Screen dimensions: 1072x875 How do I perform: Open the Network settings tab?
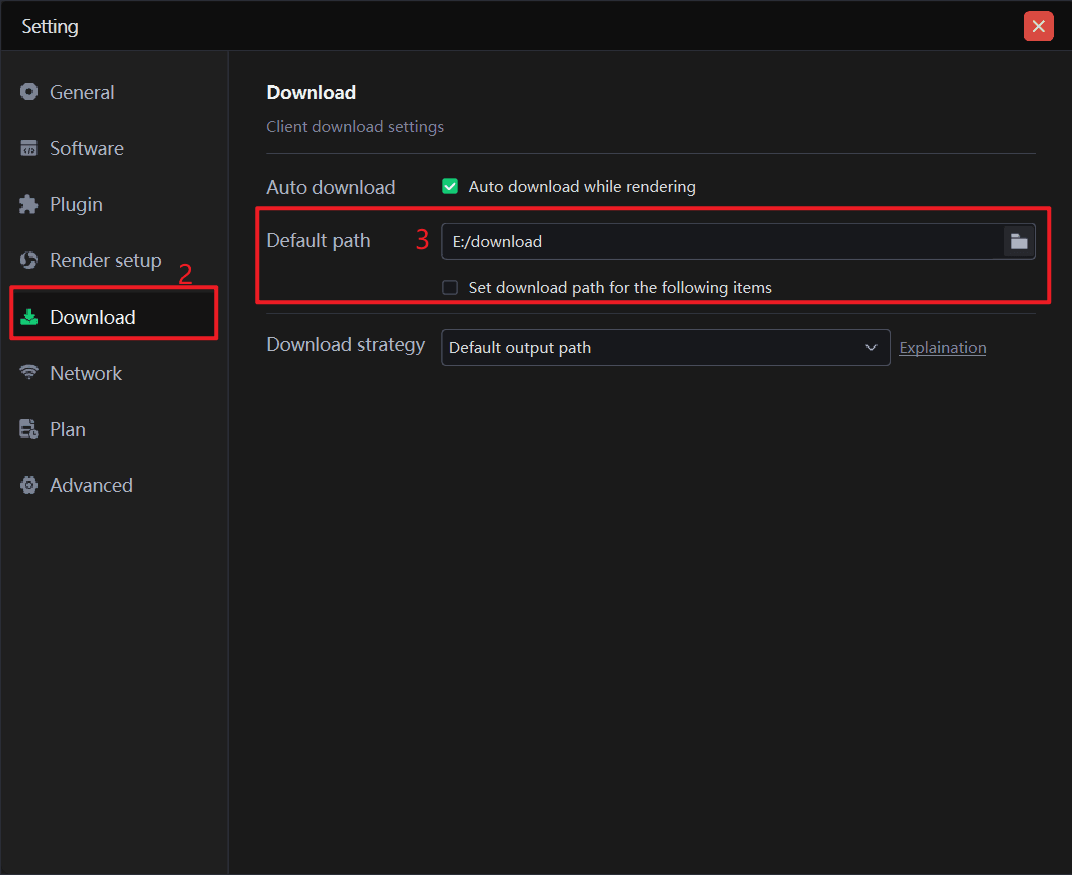point(86,373)
